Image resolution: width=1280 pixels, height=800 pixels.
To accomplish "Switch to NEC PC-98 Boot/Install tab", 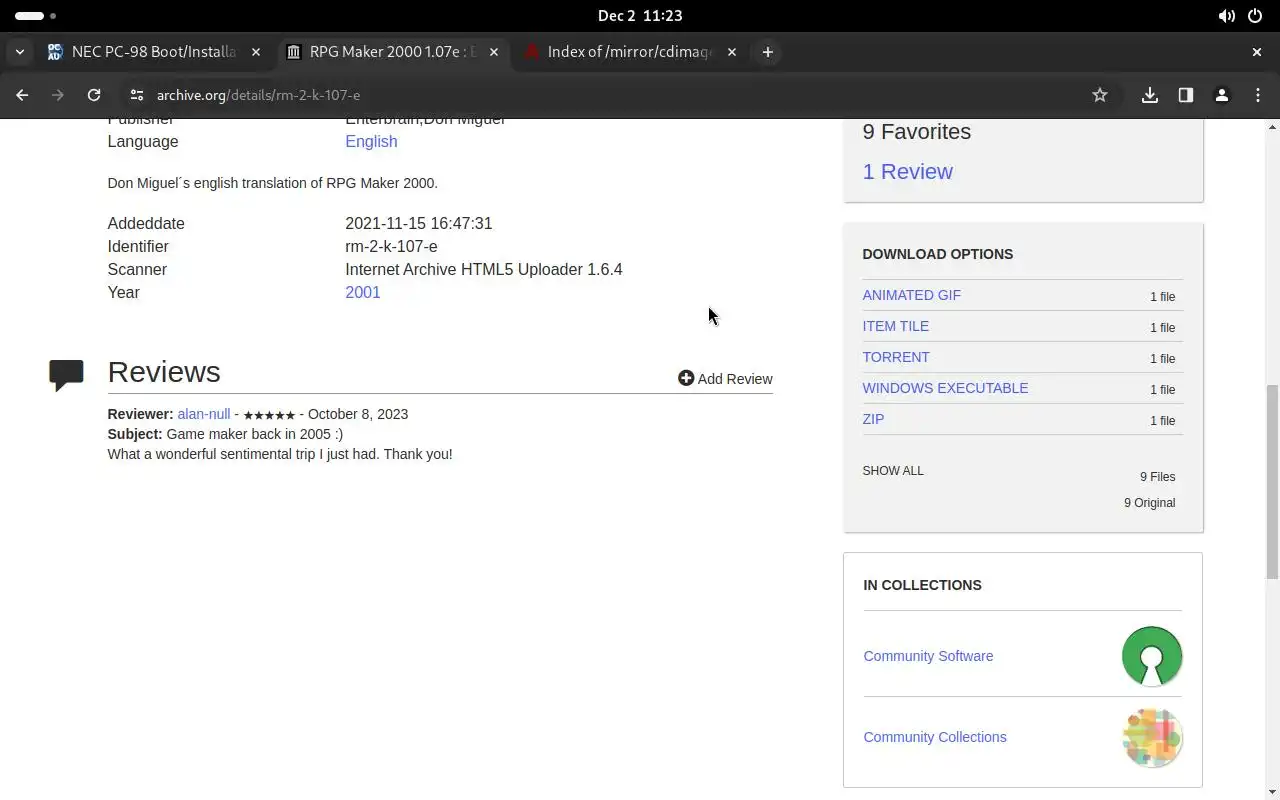I will tap(154, 52).
